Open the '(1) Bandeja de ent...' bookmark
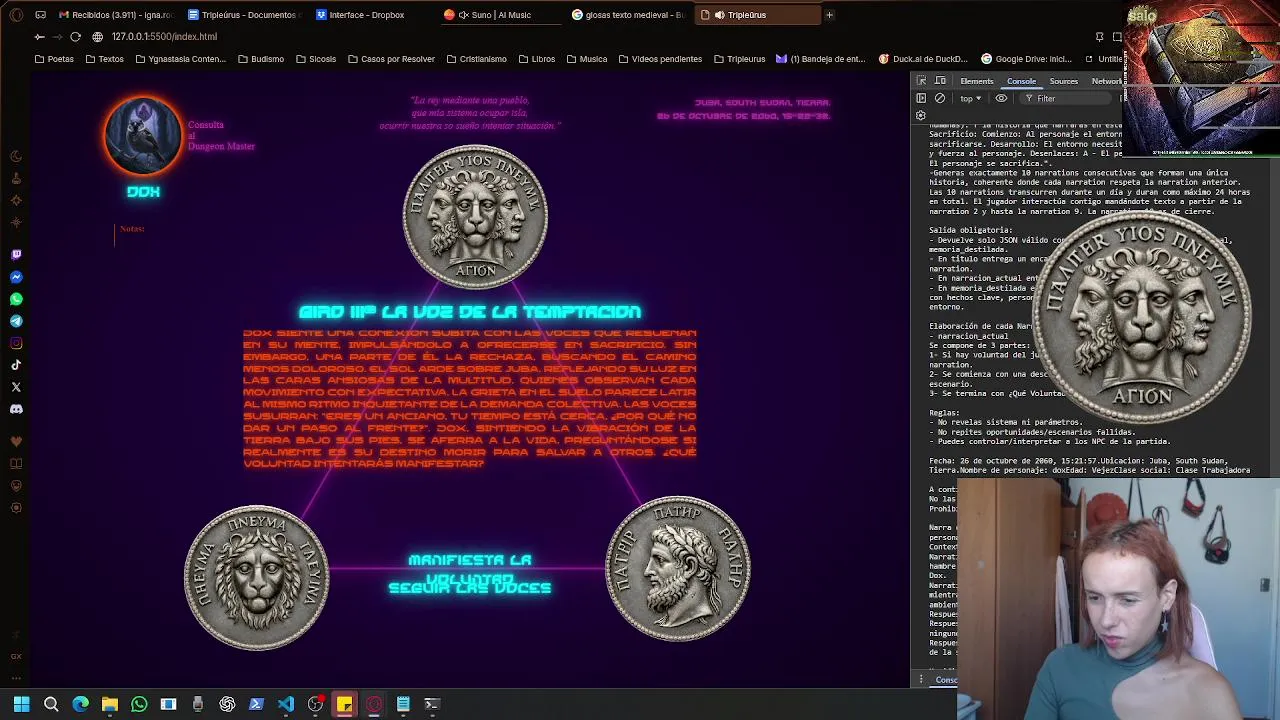 [821, 59]
